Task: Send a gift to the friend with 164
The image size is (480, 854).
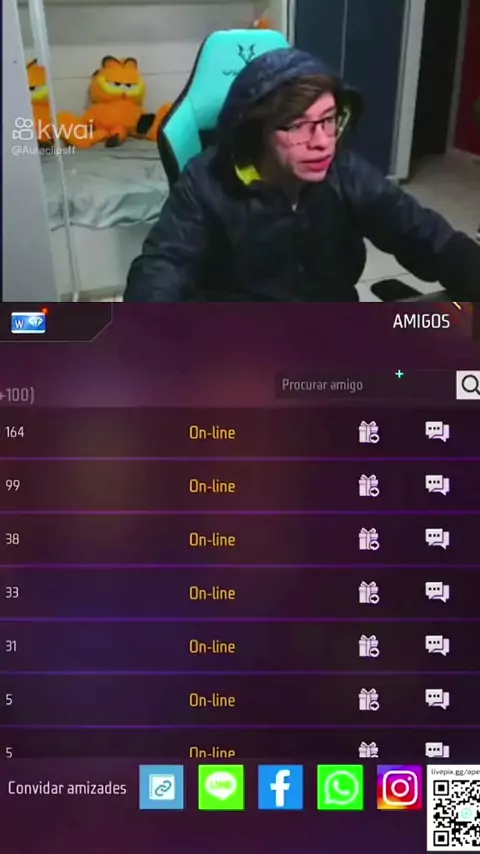Action: [x=368, y=432]
